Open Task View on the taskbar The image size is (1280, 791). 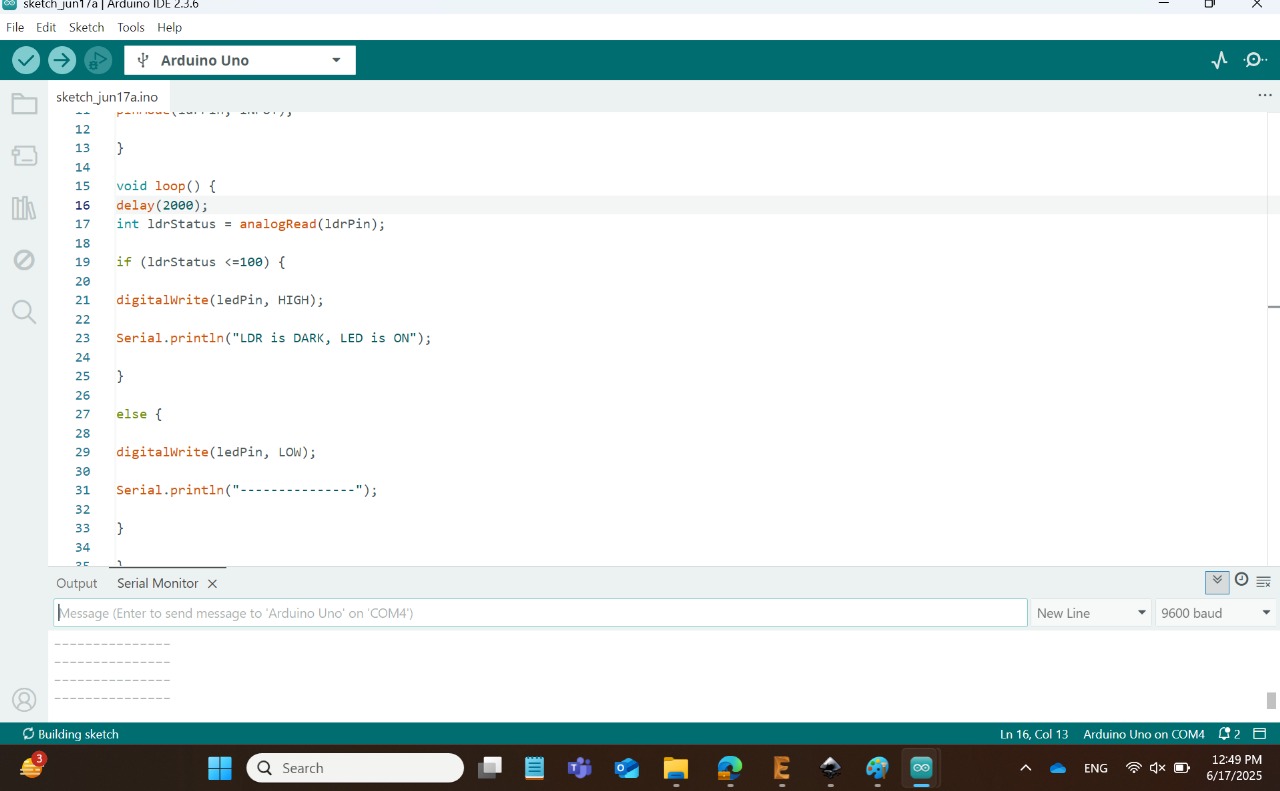tap(489, 768)
